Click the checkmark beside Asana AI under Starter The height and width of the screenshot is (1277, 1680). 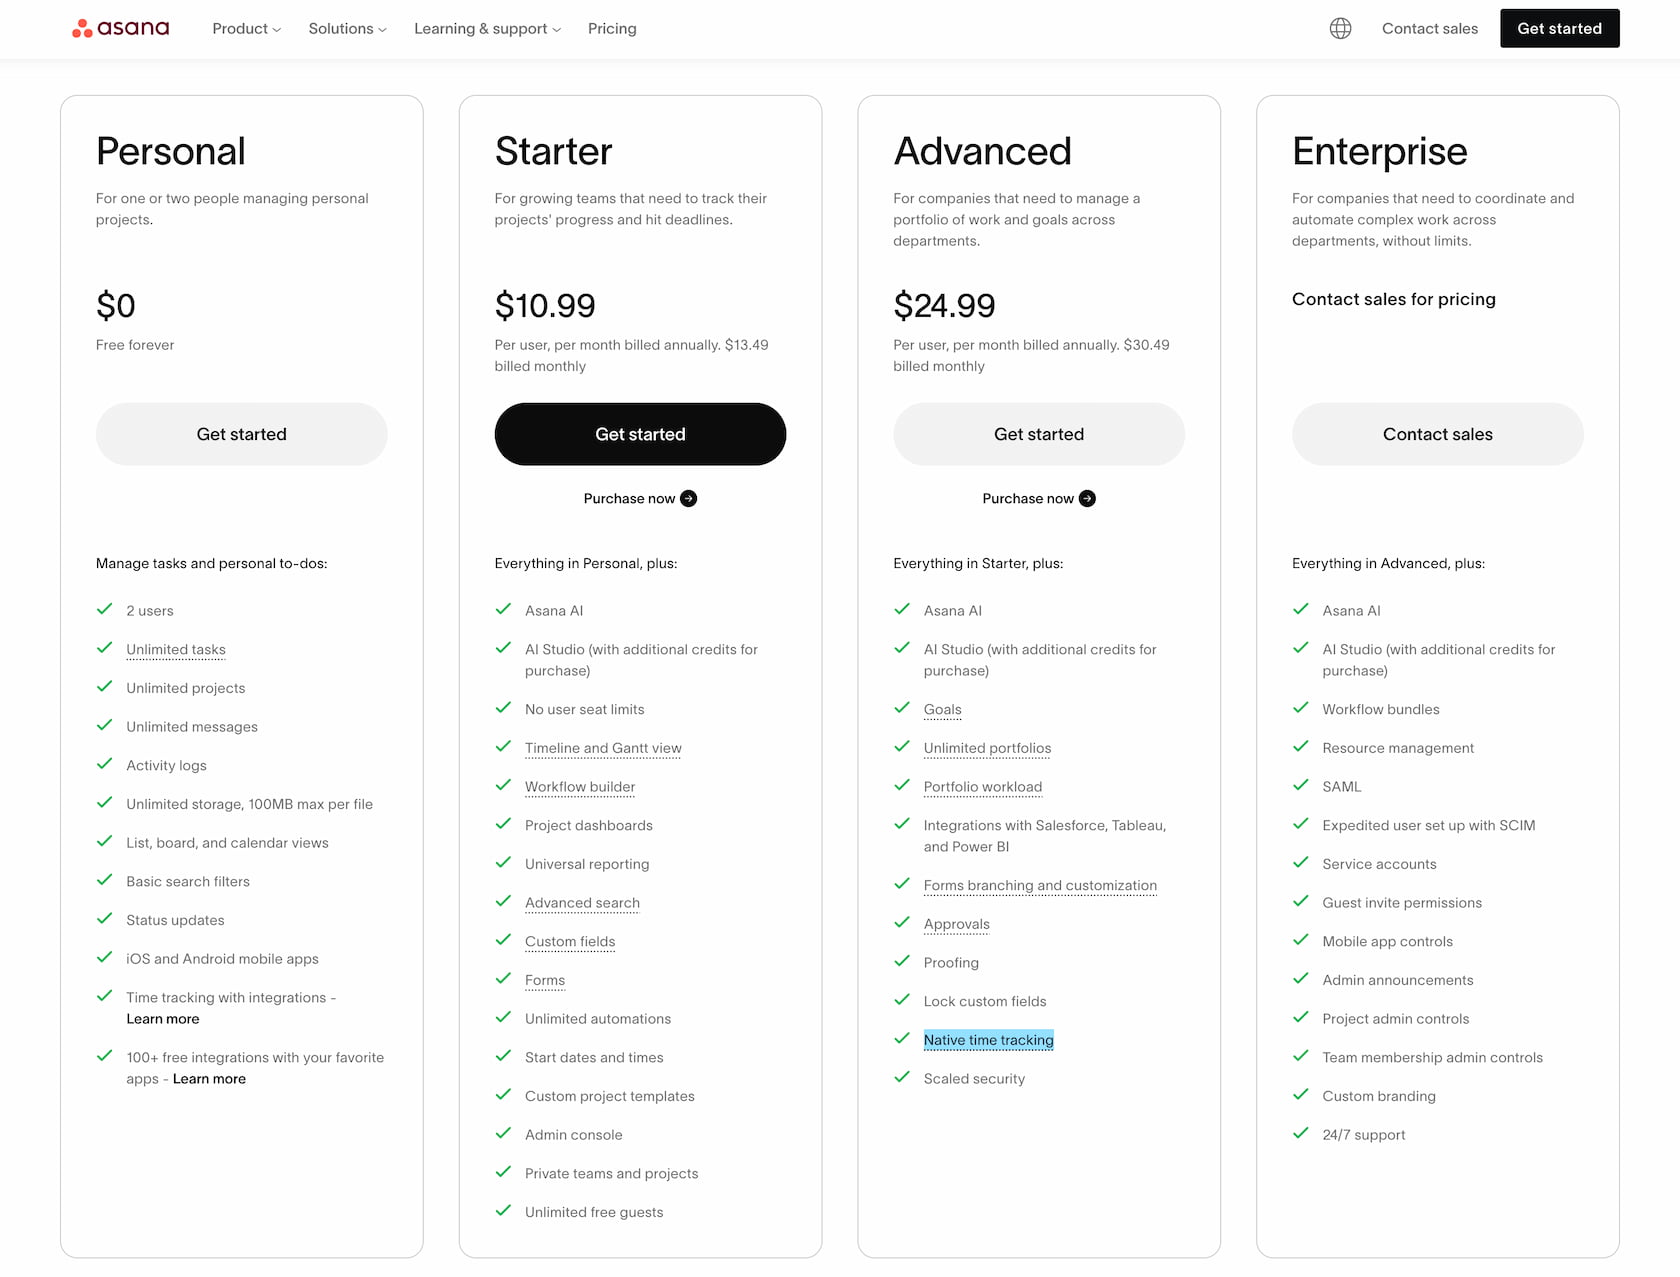tap(503, 608)
